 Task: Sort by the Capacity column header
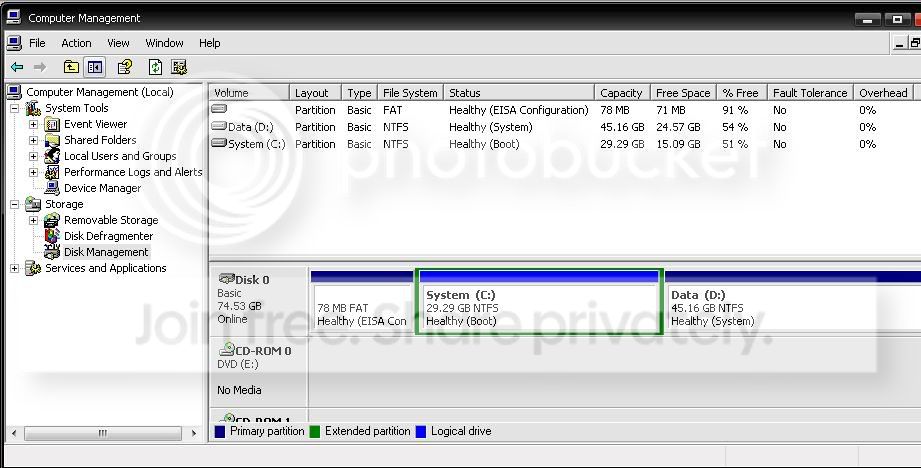623,93
